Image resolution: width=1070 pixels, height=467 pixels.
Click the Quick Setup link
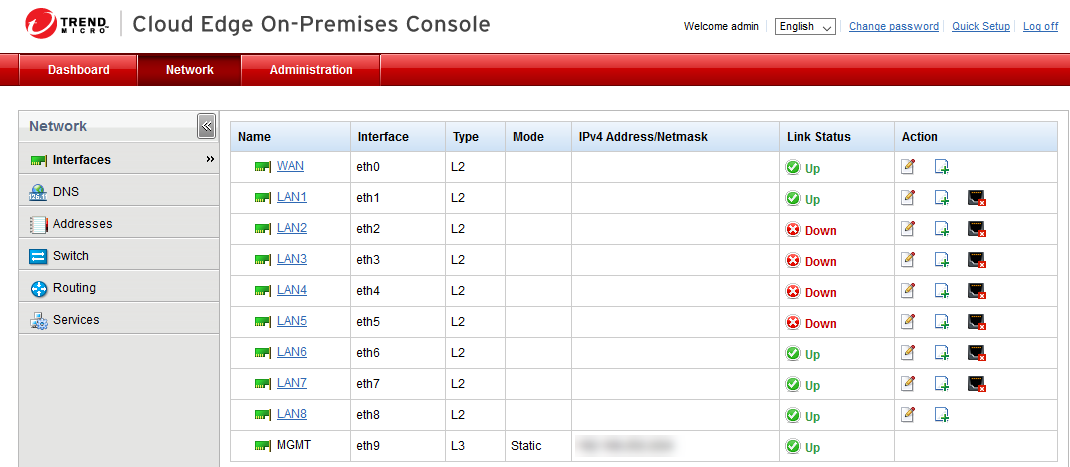point(981,27)
